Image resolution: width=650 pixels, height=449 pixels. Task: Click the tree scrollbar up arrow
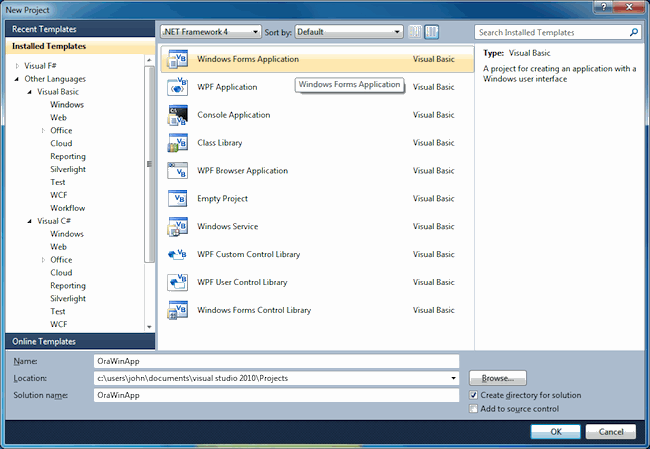[x=149, y=60]
